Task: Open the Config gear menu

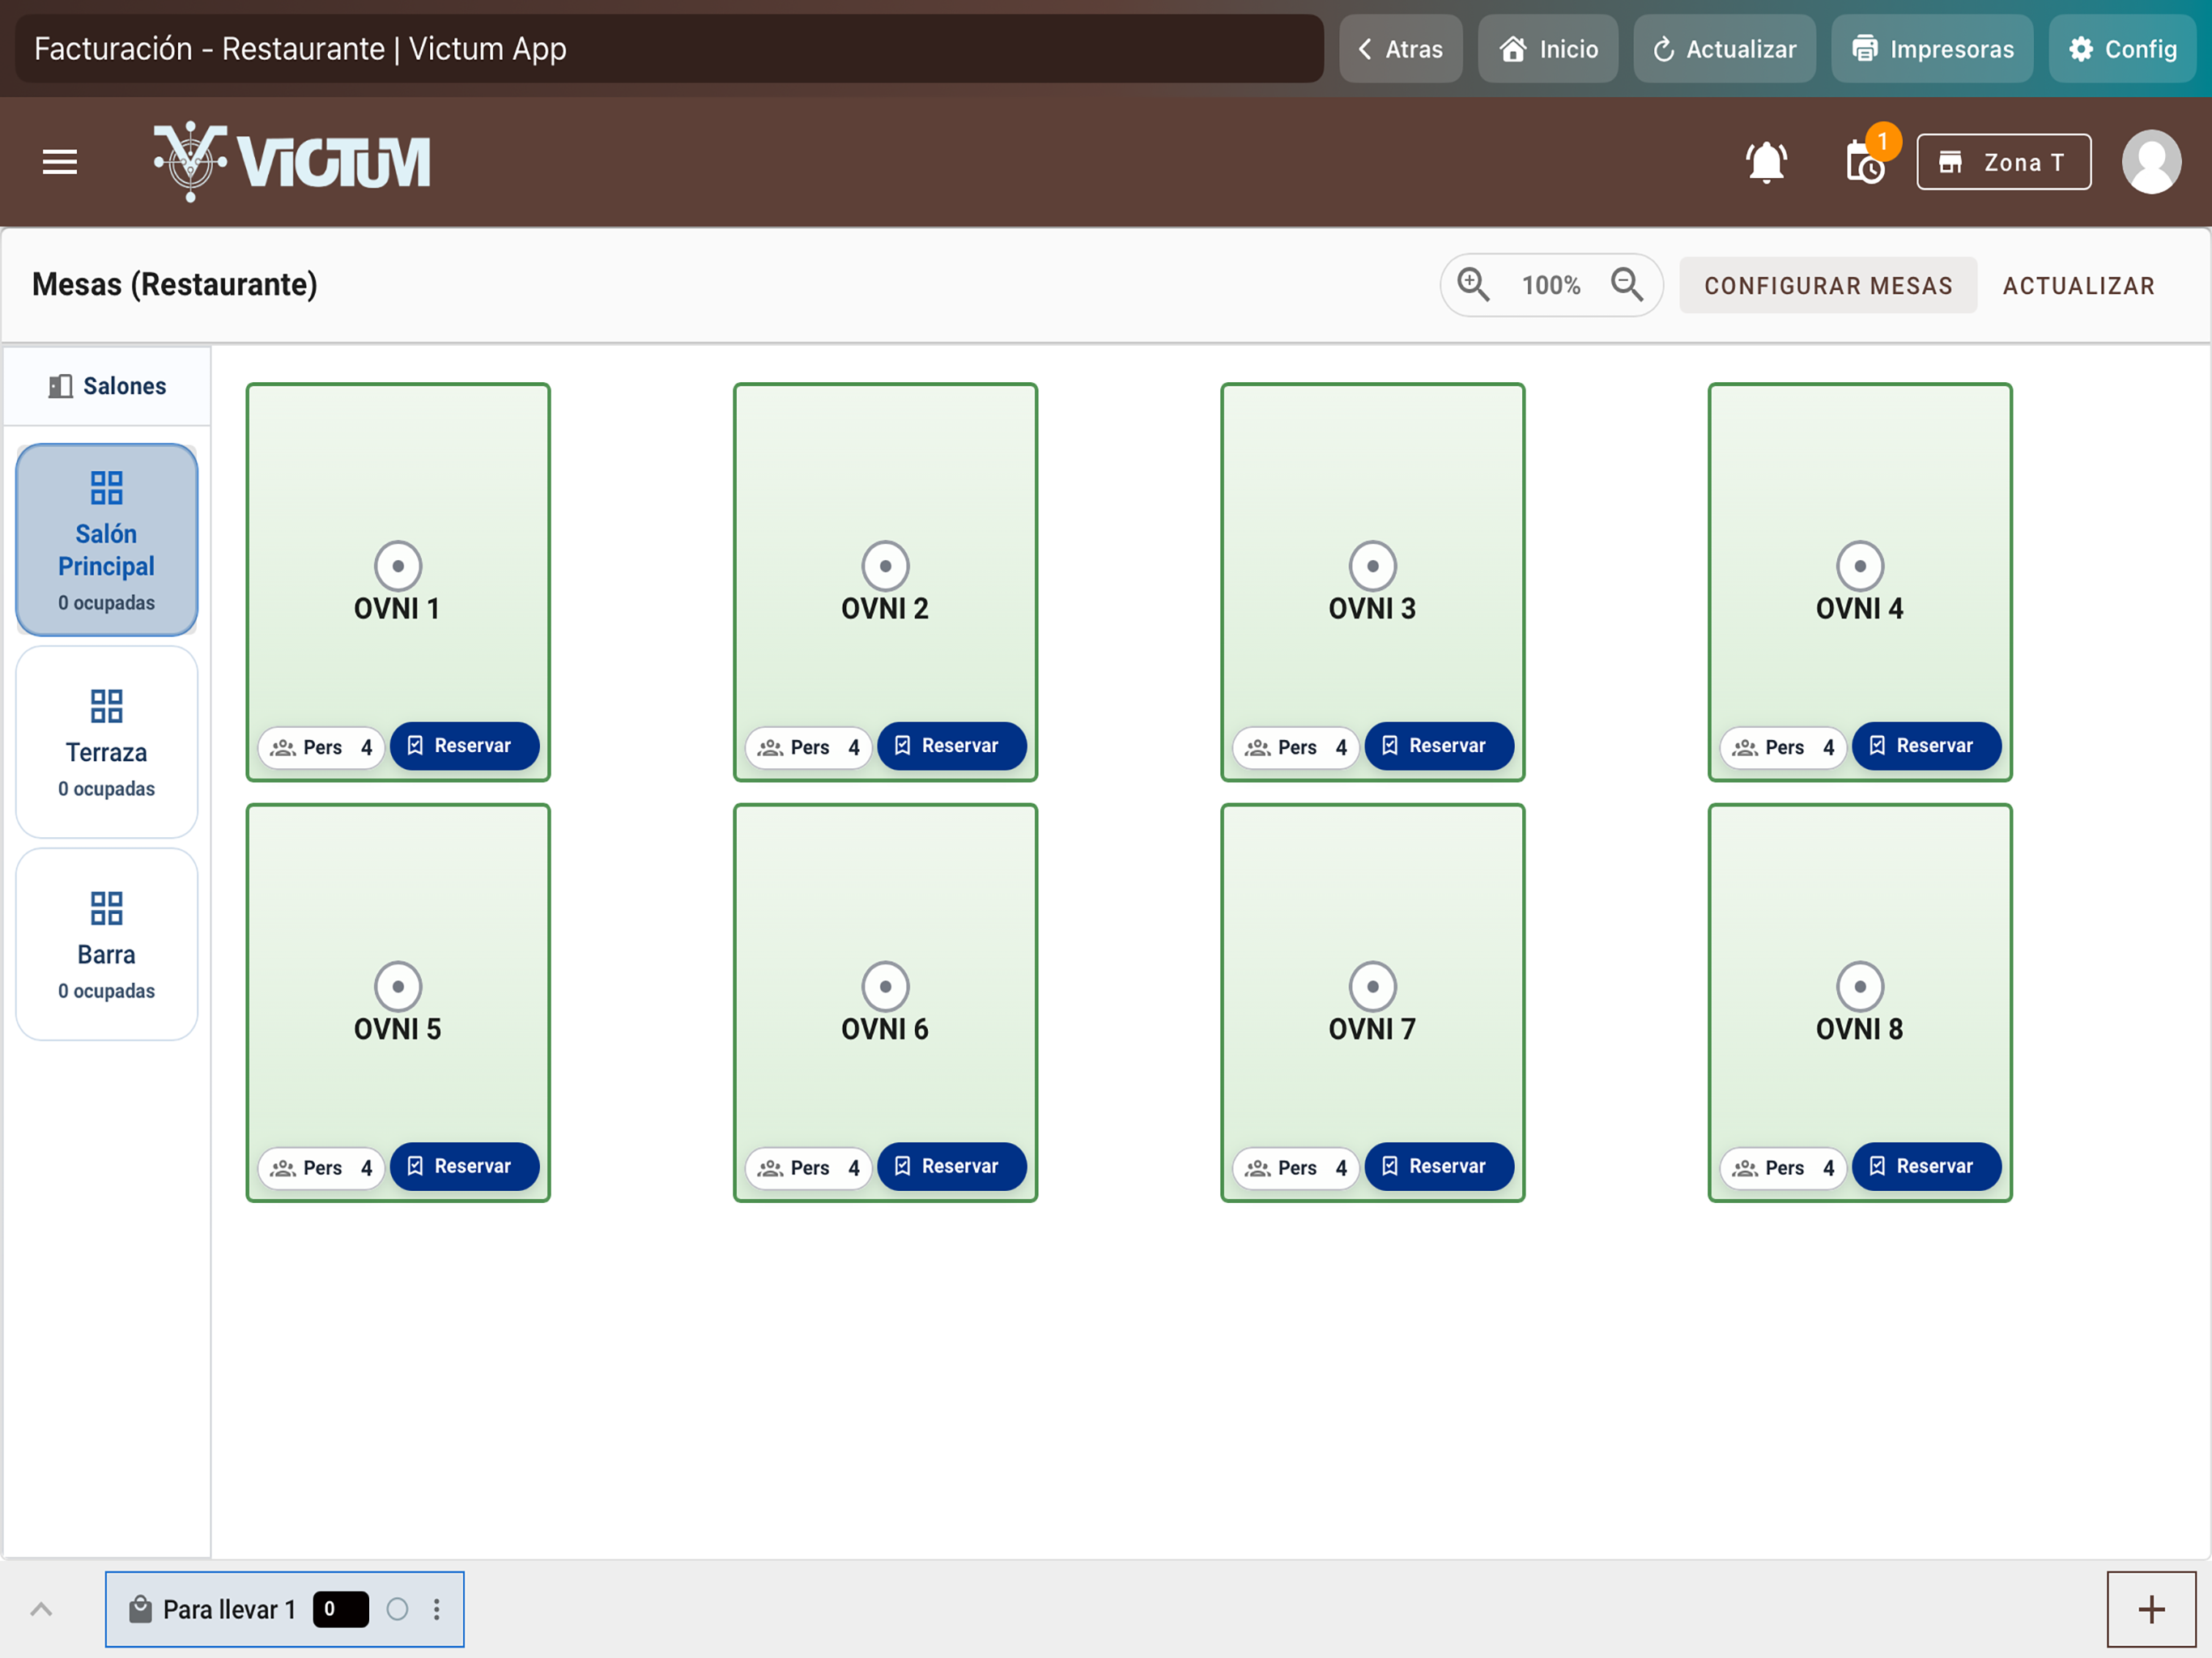Action: (2122, 49)
